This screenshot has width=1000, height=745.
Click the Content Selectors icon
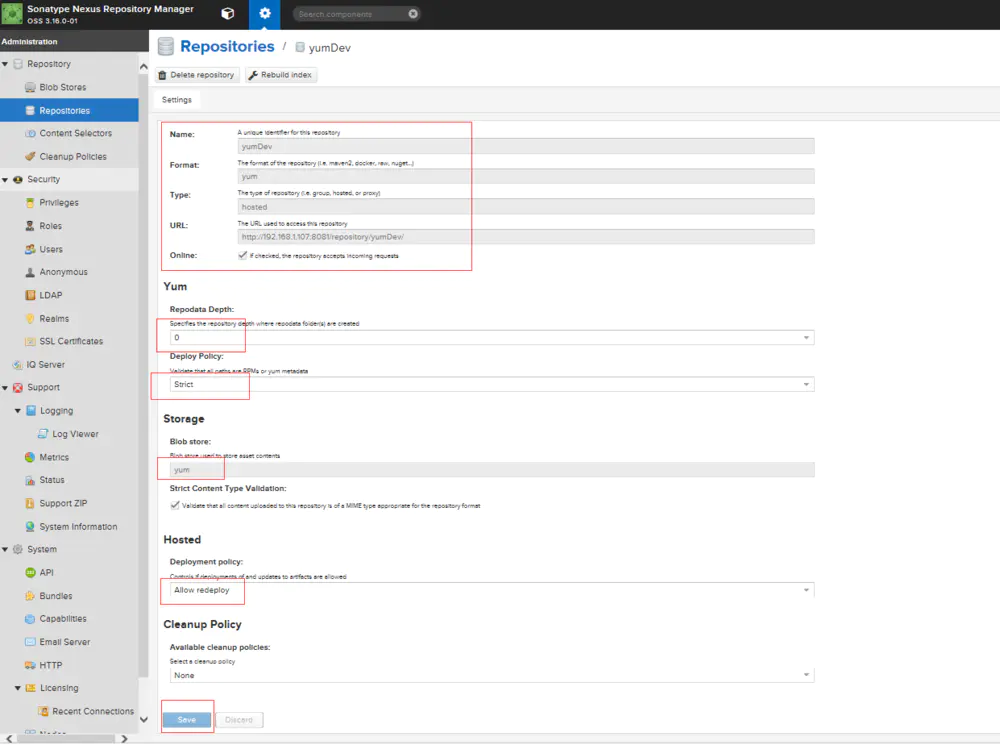coord(30,133)
